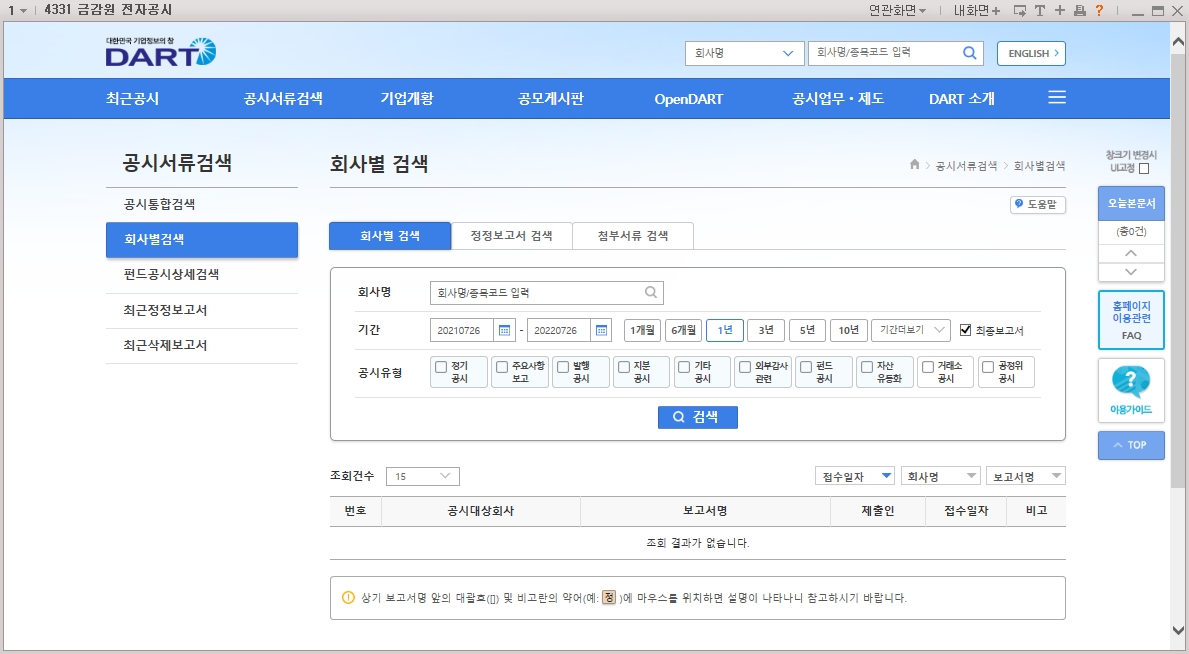Screen dimensions: 1189x654
Task: Open the 기업개황 menu
Action: click(407, 99)
